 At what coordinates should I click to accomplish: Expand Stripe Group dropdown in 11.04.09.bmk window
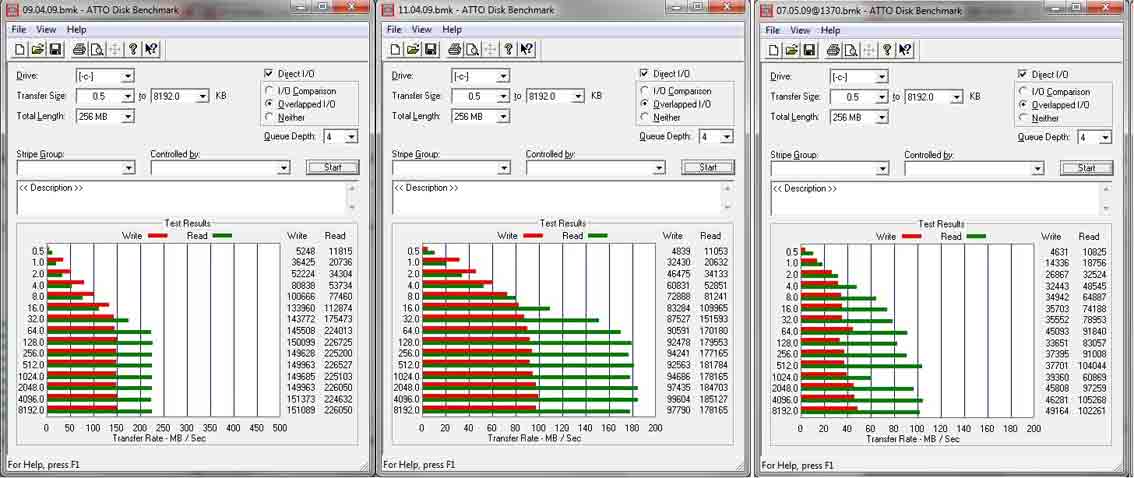[503, 168]
